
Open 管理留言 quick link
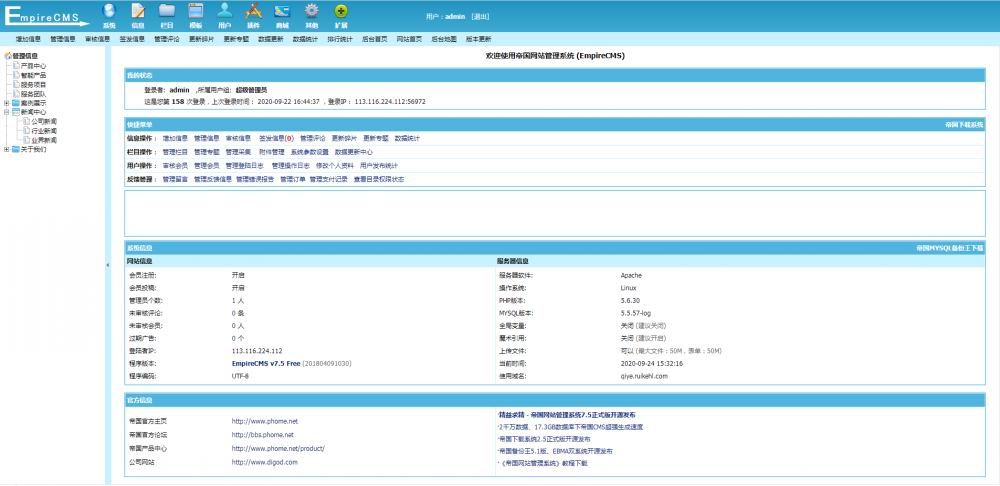coord(175,179)
